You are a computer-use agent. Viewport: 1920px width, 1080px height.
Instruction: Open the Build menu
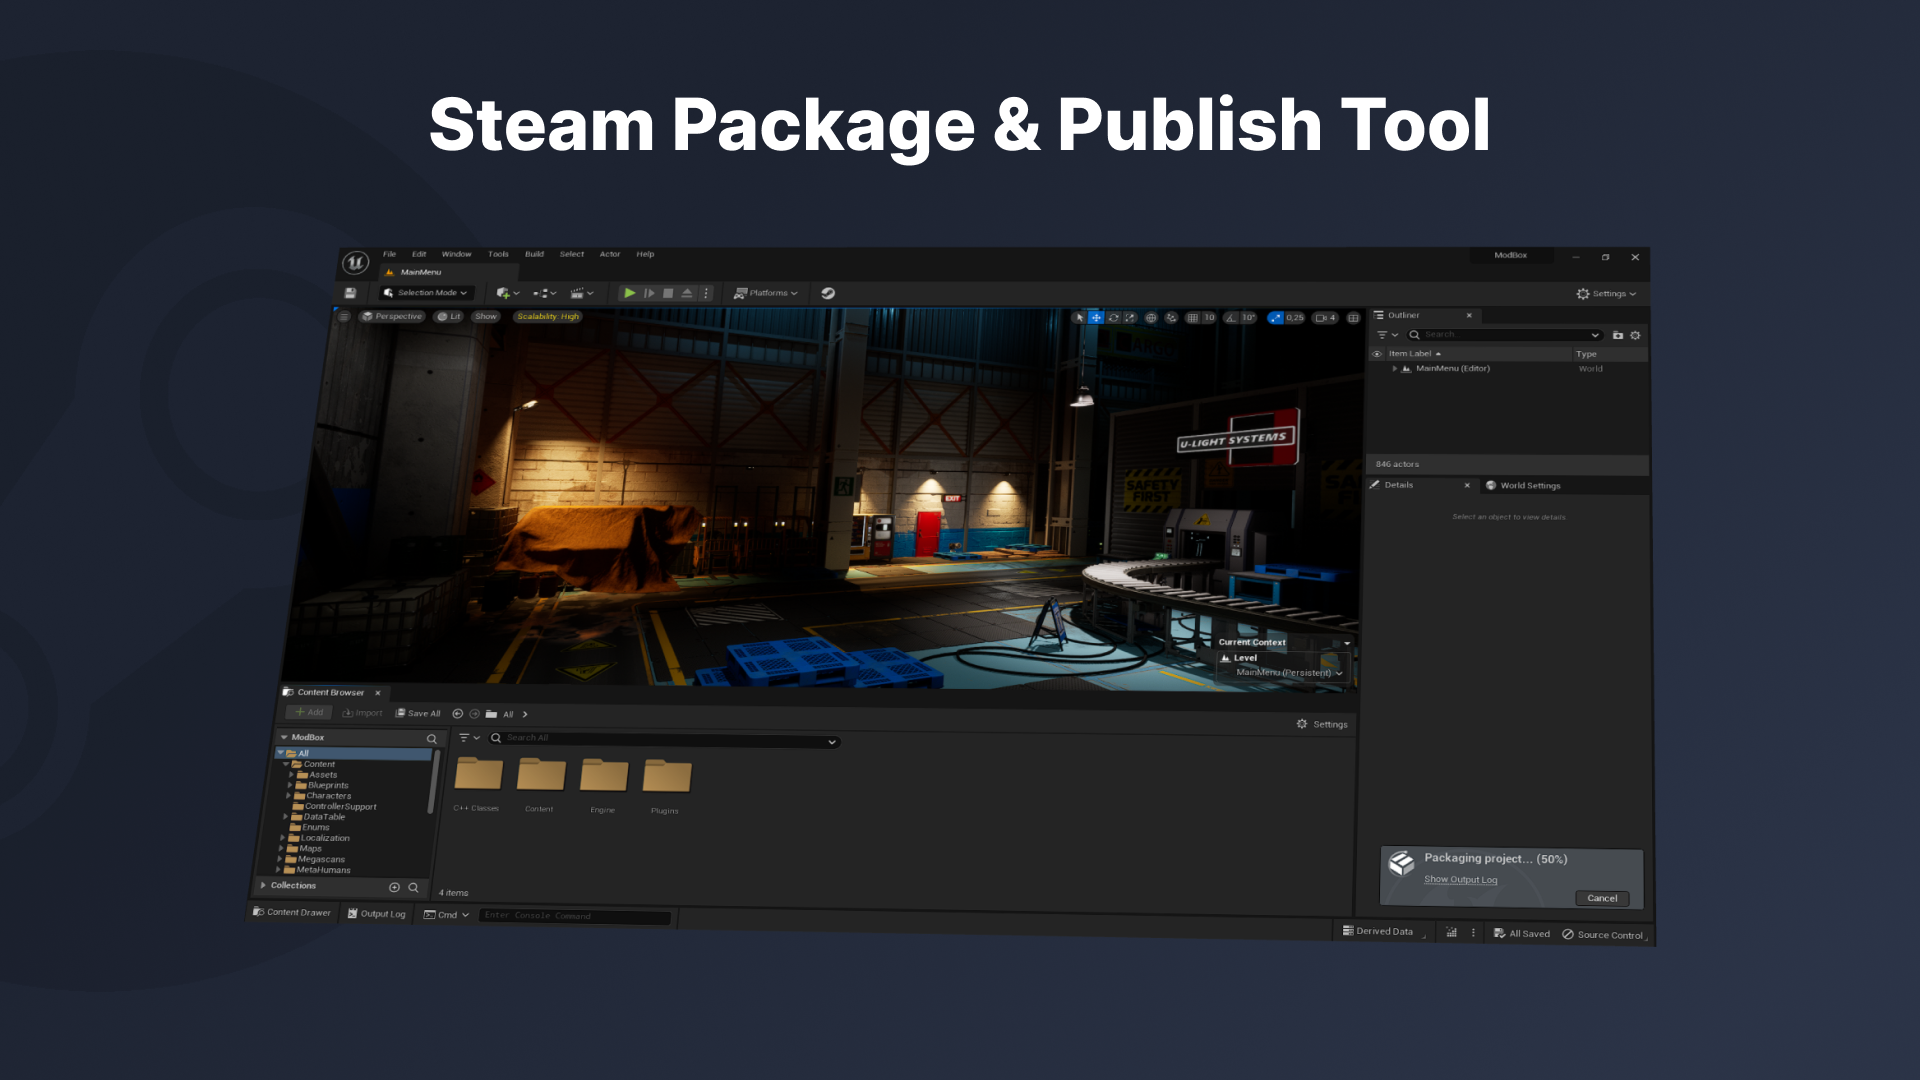[534, 254]
